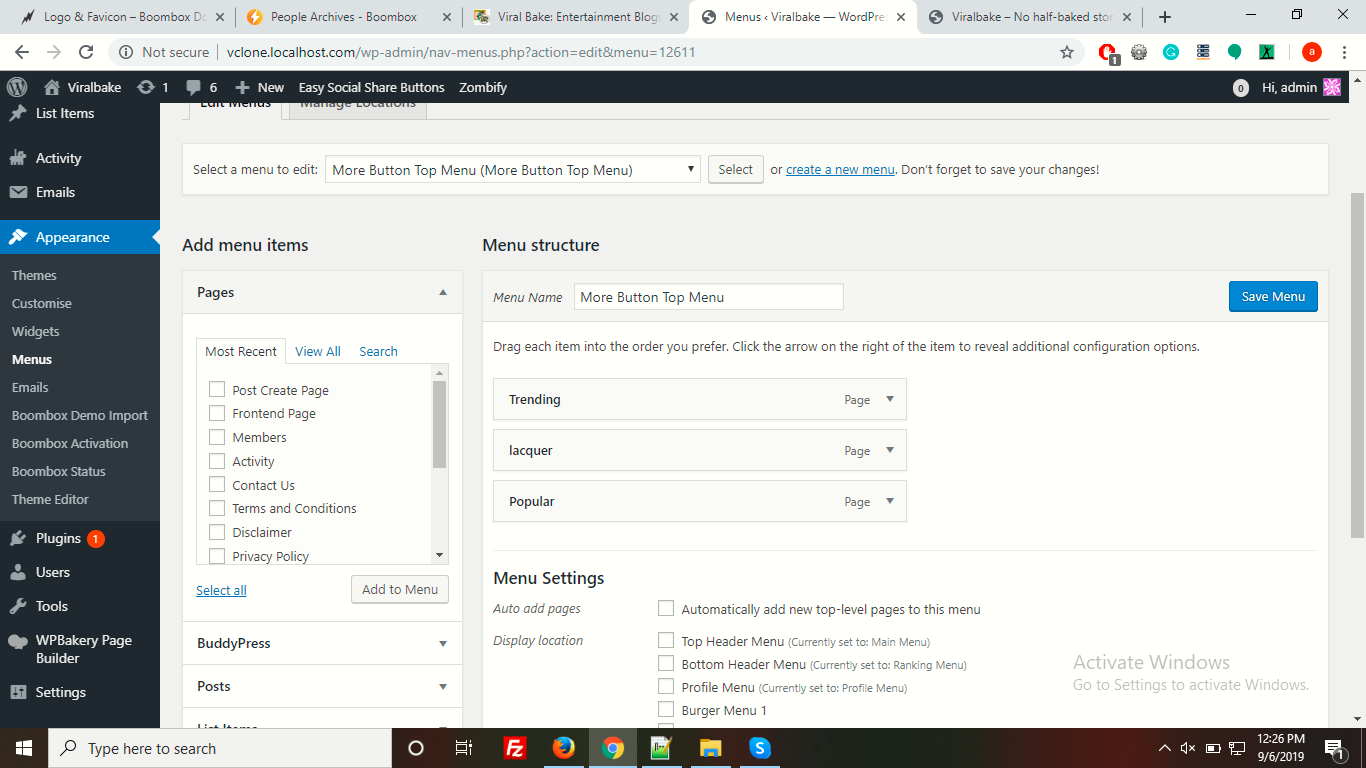
Task: Open FileZilla from the taskbar
Action: (x=515, y=747)
